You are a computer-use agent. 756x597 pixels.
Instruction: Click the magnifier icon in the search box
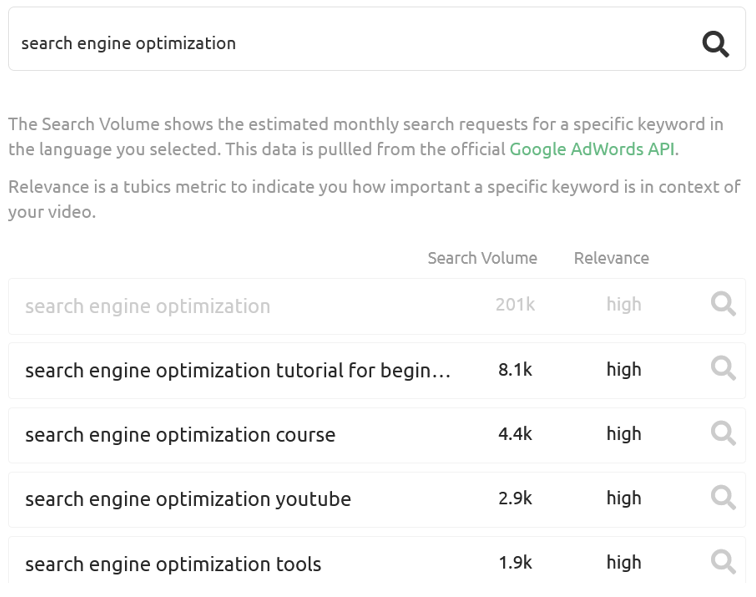coord(715,43)
